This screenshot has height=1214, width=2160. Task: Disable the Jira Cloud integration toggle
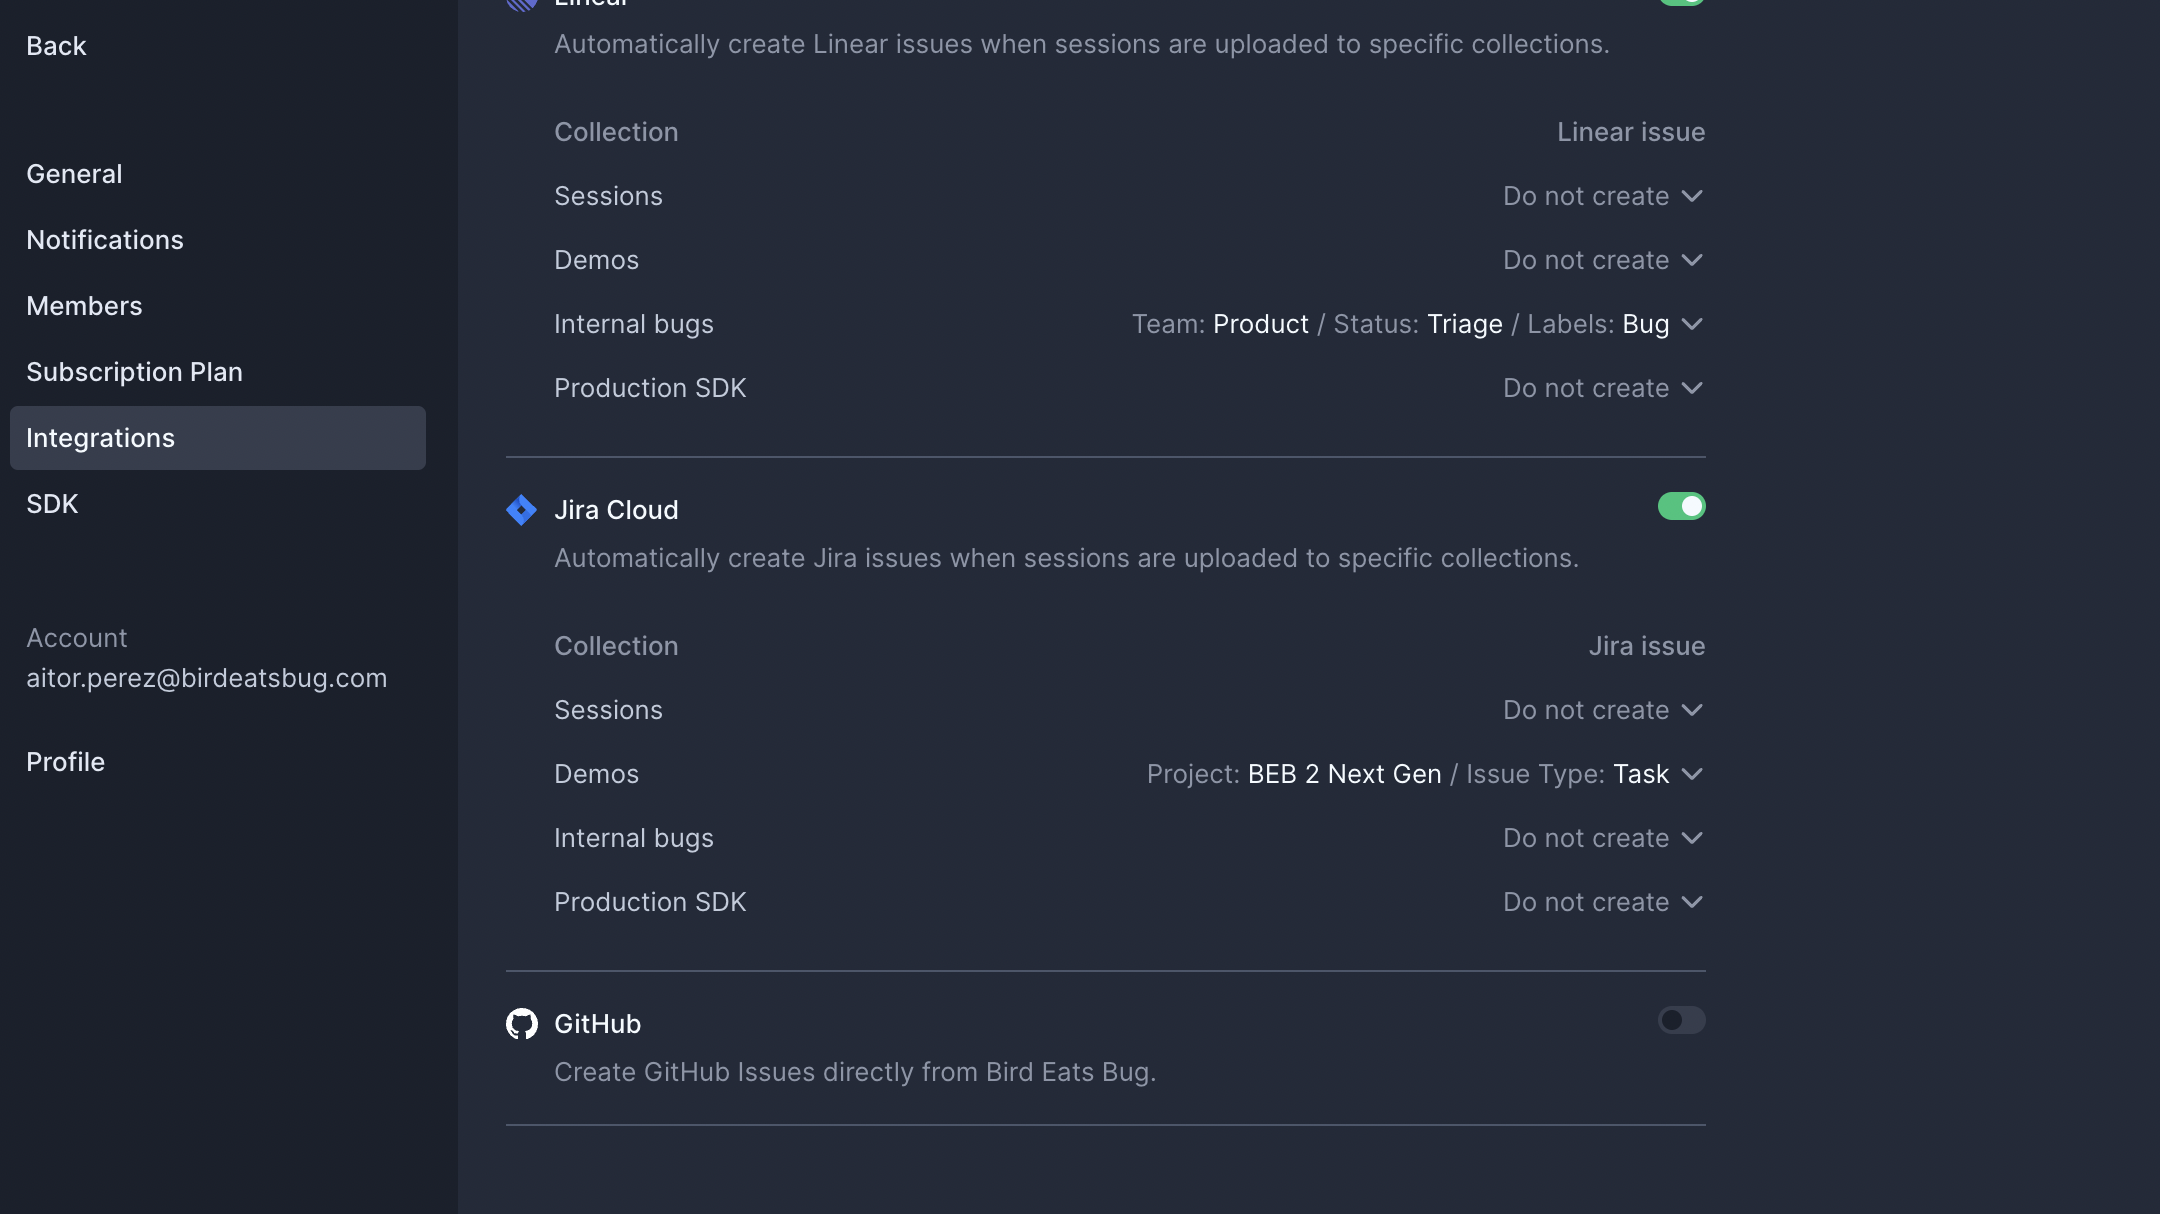(1681, 506)
